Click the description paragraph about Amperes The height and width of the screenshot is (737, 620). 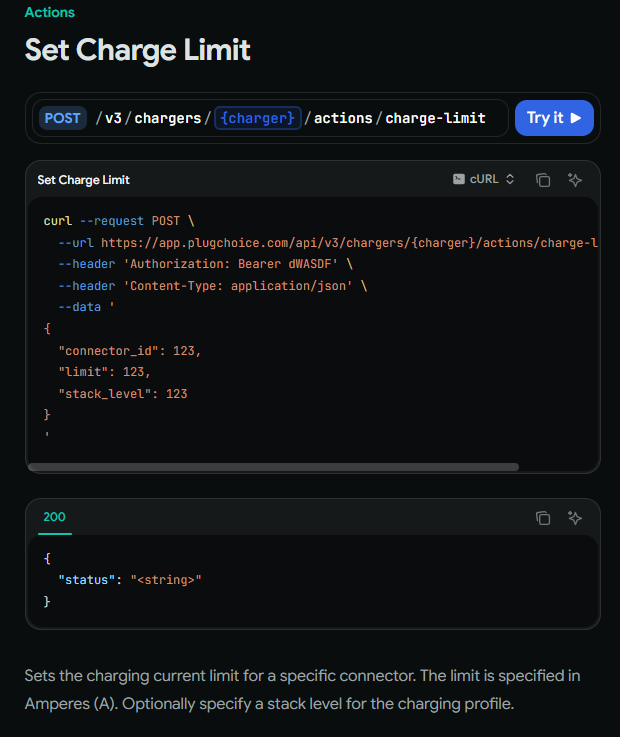(302, 690)
